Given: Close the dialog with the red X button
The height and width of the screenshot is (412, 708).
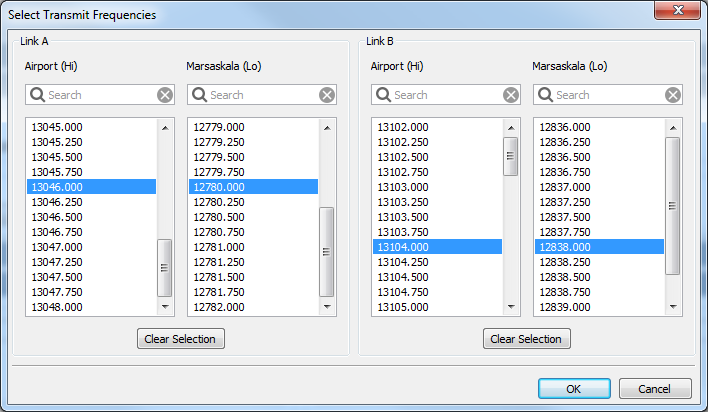Looking at the screenshot, I should pos(678,10).
